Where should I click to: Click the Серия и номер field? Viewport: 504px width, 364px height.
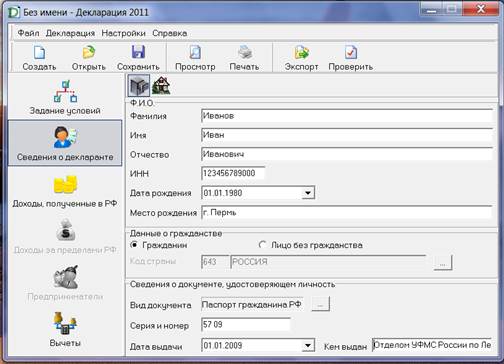pyautogui.click(x=246, y=325)
